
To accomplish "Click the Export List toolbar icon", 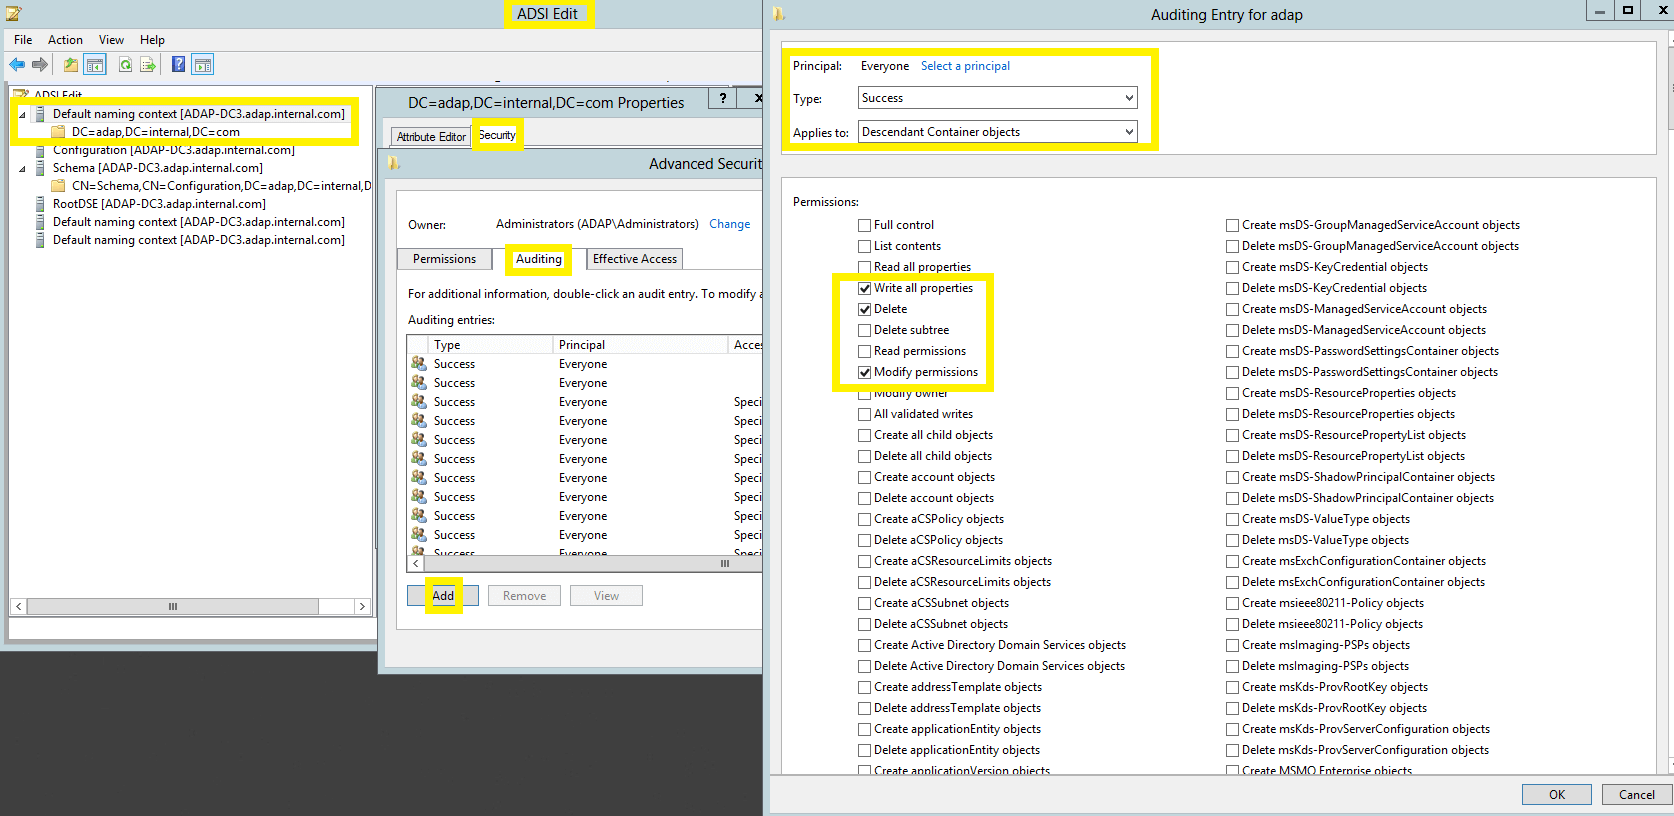I will [x=148, y=65].
